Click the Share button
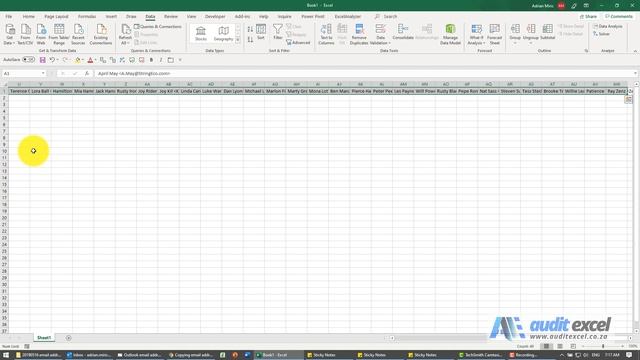 (x=589, y=17)
